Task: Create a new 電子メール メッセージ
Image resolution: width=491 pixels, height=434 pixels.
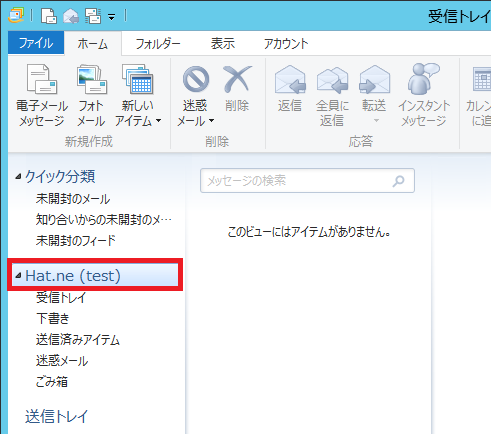Action: point(42,95)
